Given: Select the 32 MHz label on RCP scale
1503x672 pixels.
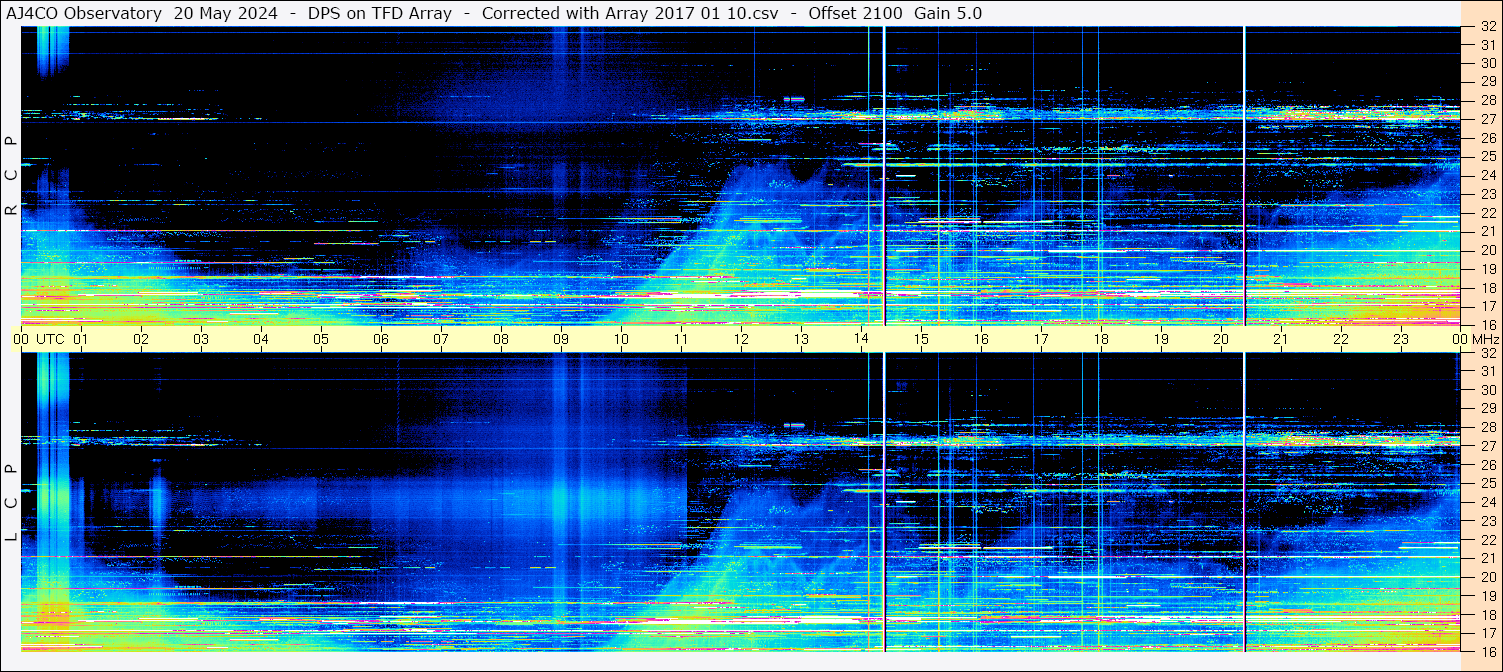Looking at the screenshot, I should point(1487,27).
